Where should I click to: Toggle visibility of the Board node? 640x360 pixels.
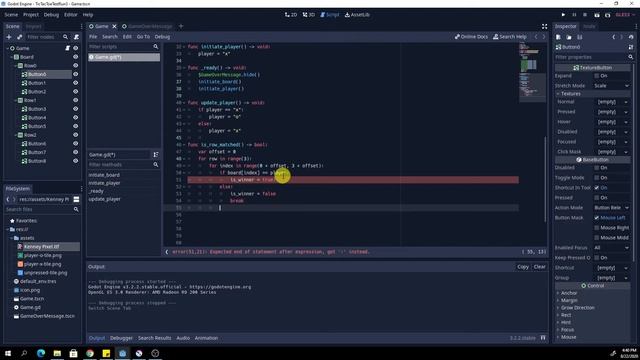[x=76, y=57]
